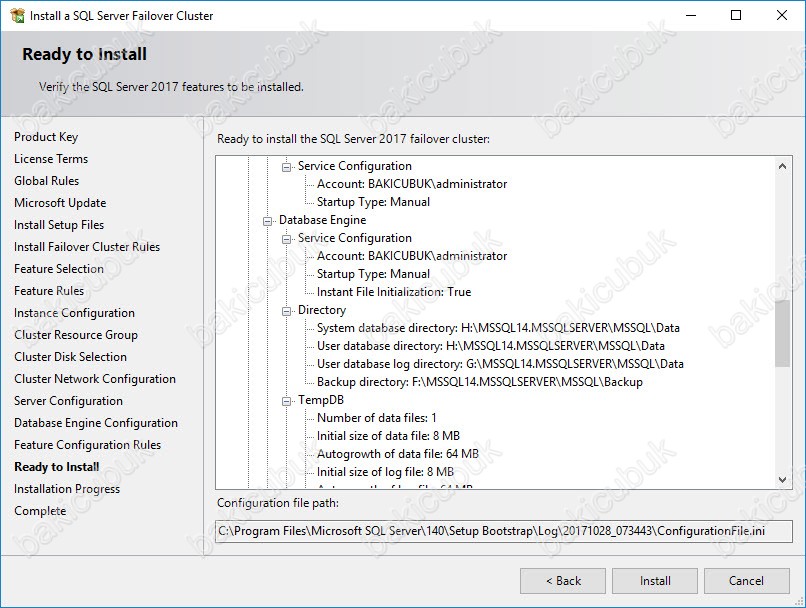Select 'Initial size of data file: 8 MB' row
Viewport: 806px width, 608px height.
point(388,436)
